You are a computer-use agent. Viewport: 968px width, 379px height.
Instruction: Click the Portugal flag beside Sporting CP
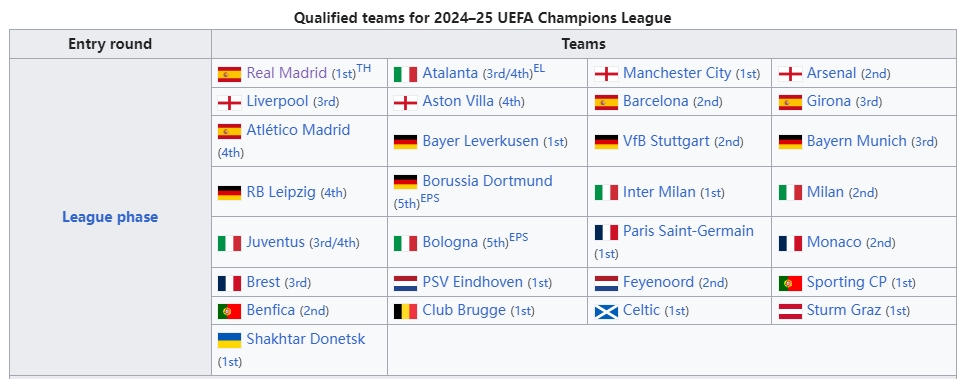790,283
